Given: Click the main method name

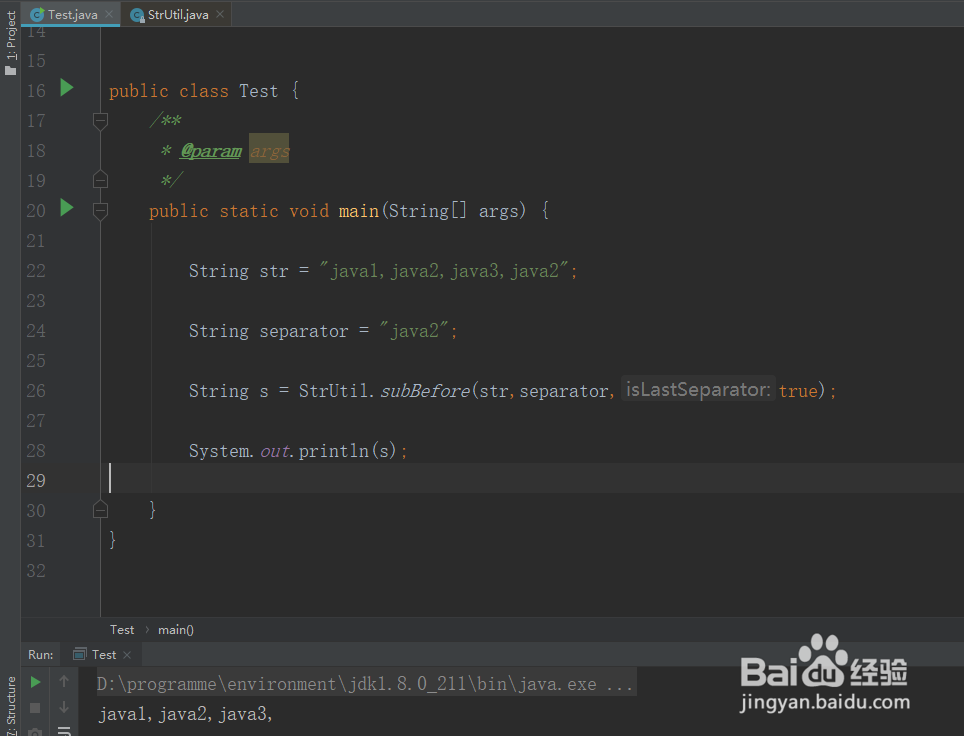Looking at the screenshot, I should (358, 211).
